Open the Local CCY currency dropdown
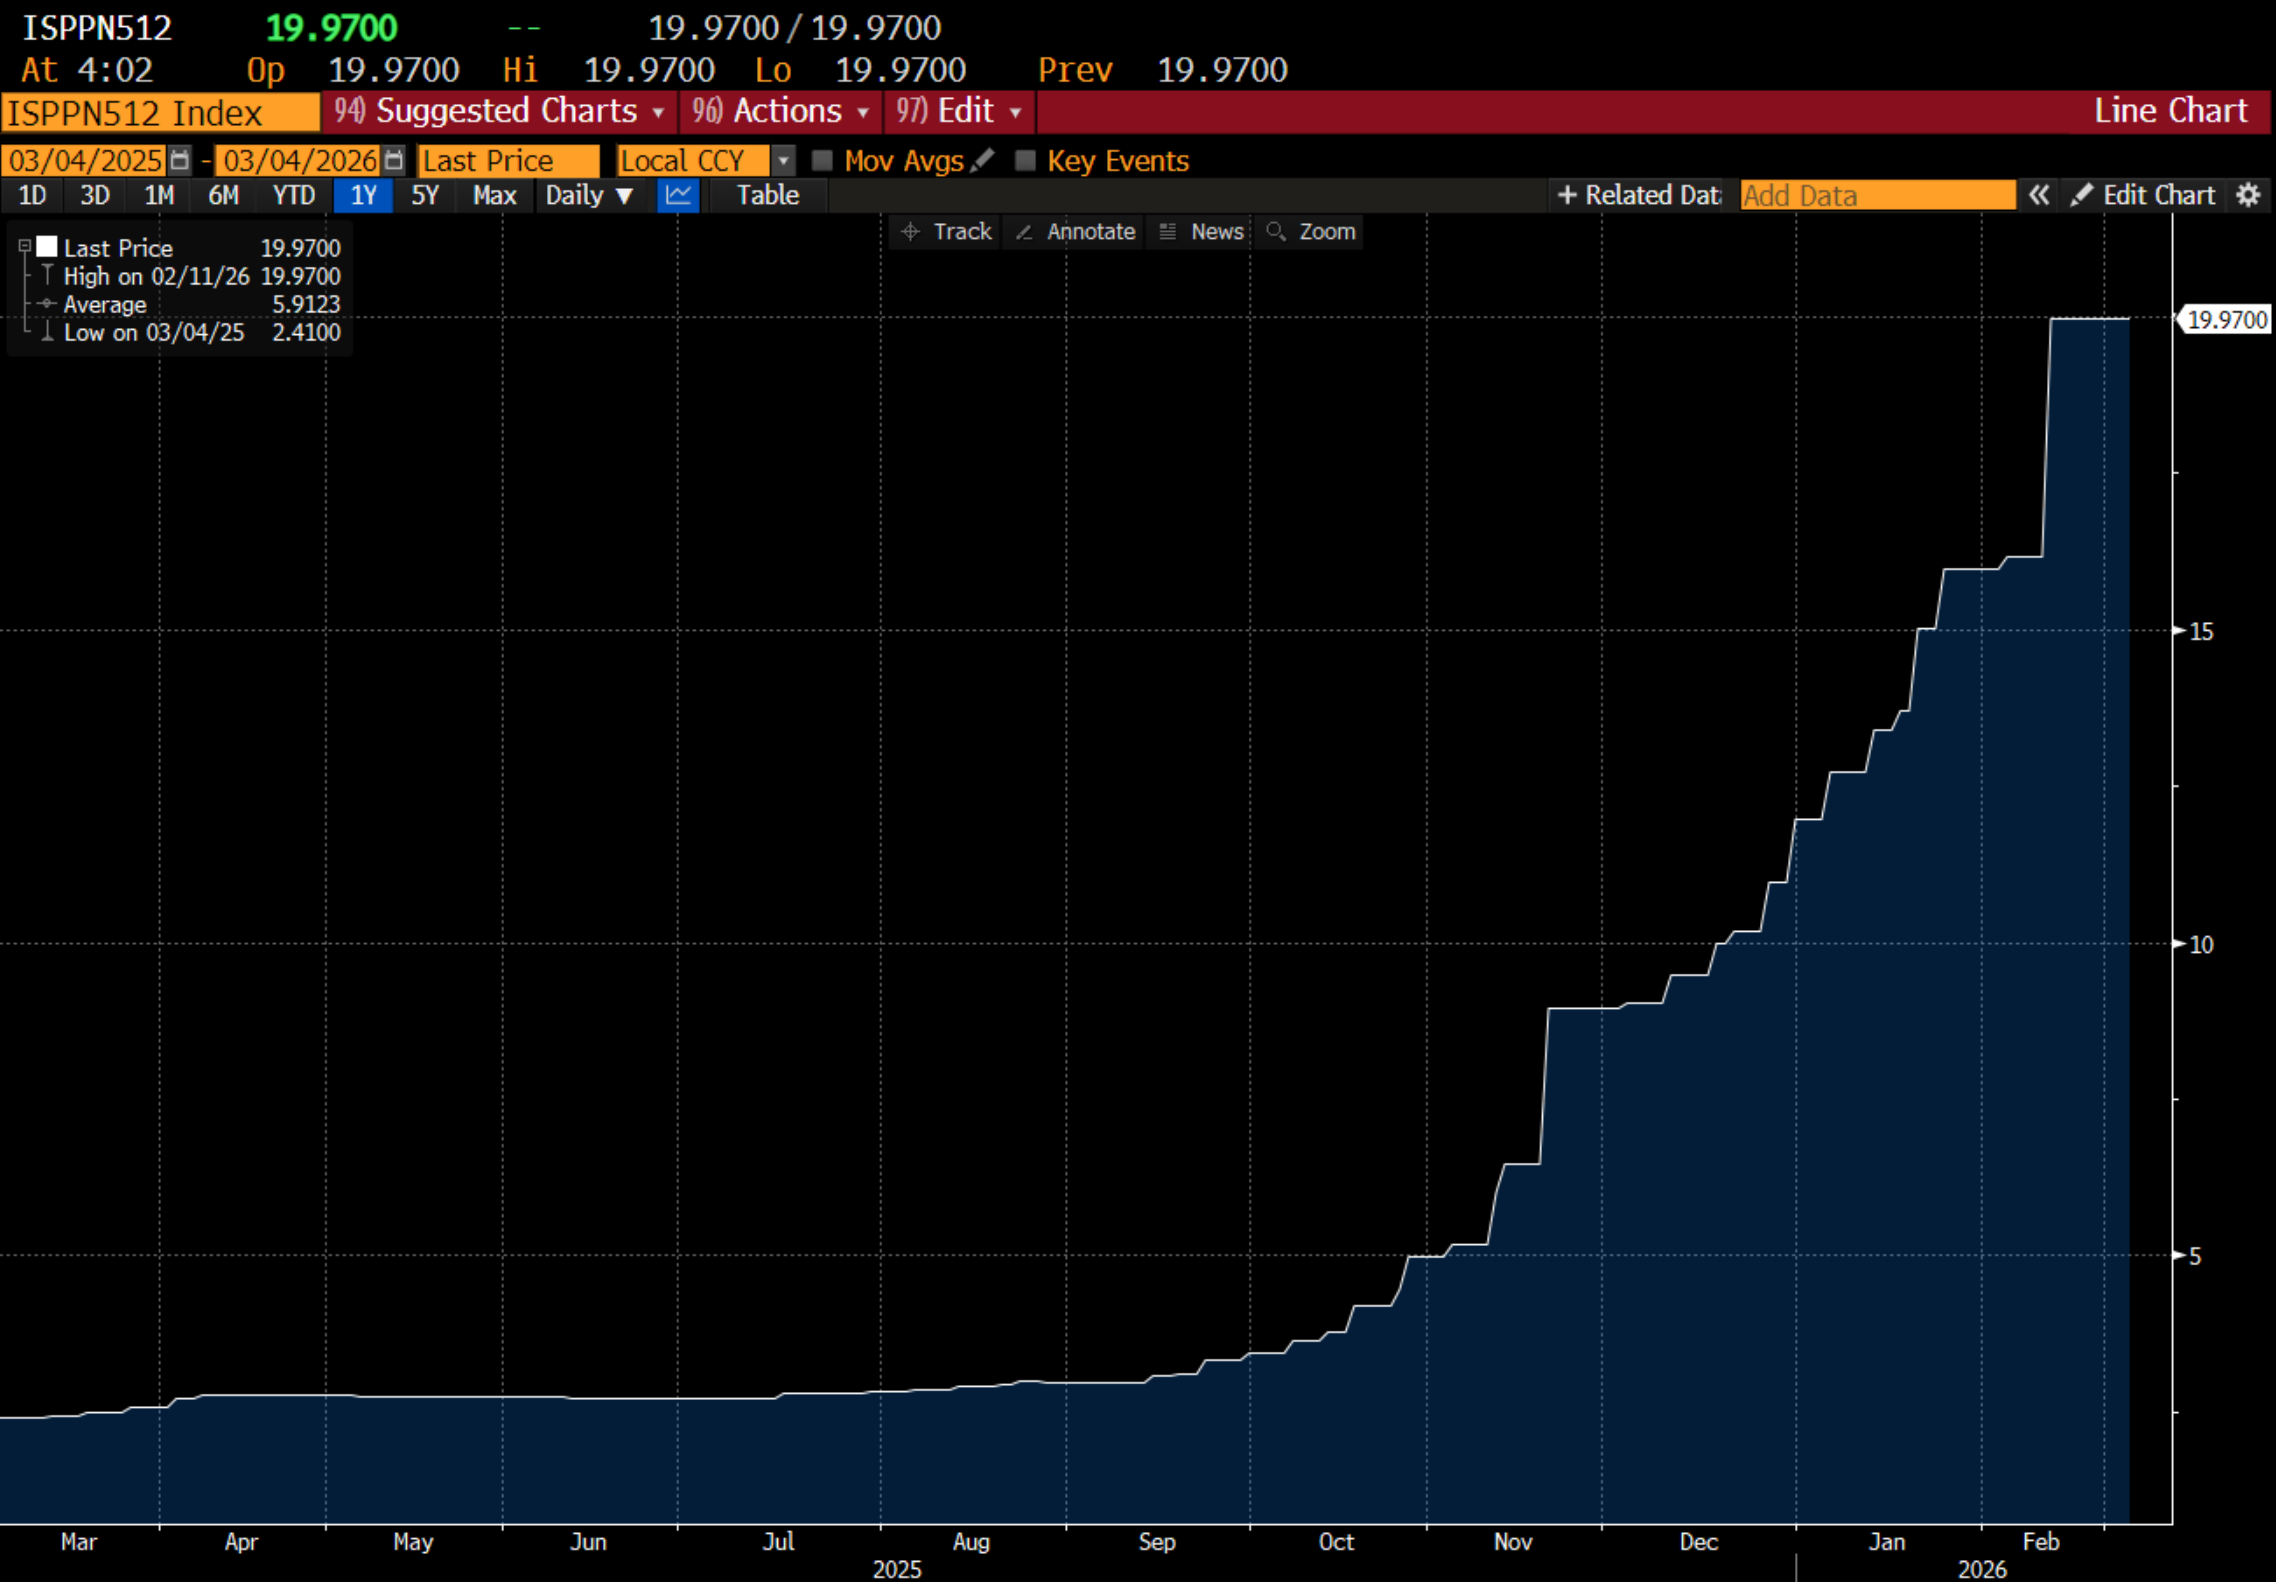This screenshot has width=2276, height=1582. click(783, 160)
